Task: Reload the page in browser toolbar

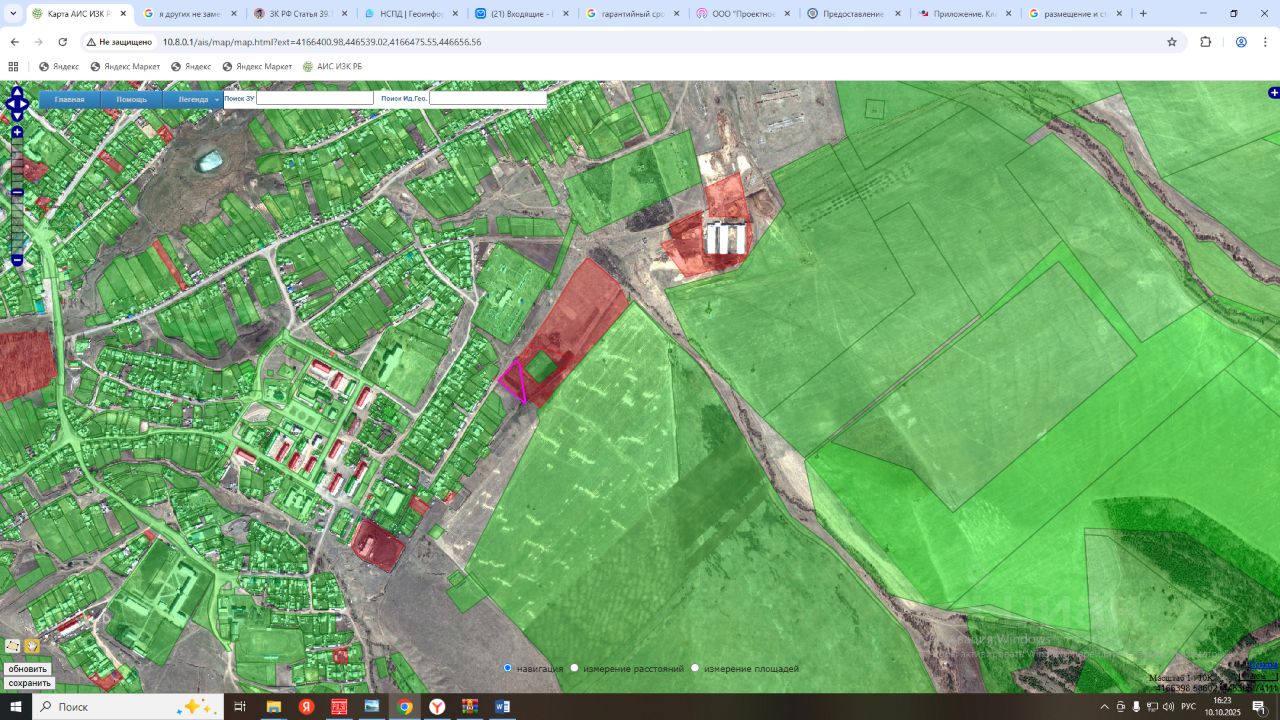Action: tap(63, 42)
